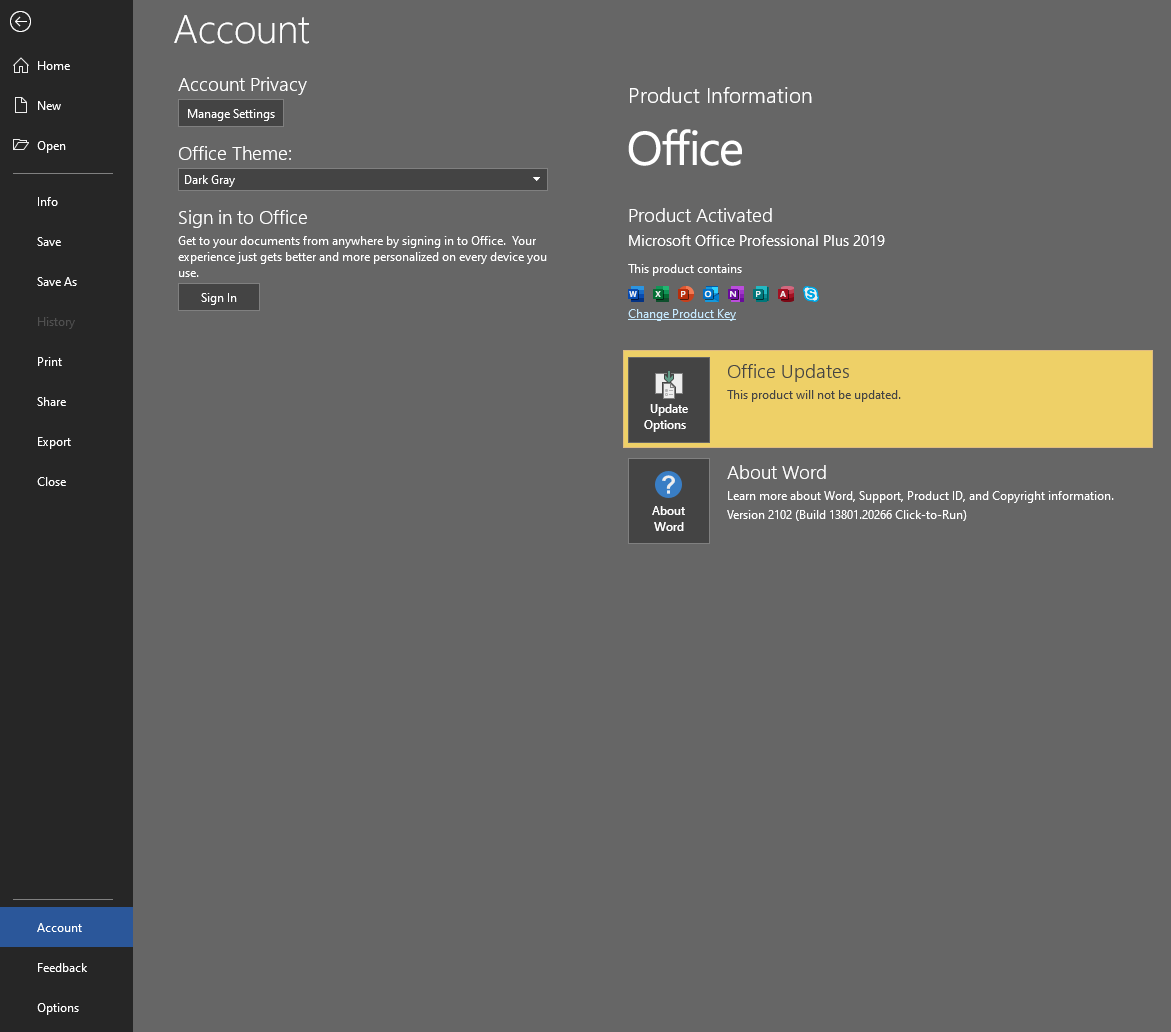Open the Office Theme dropdown arrow
Image resolution: width=1171 pixels, height=1032 pixels.
(x=536, y=179)
